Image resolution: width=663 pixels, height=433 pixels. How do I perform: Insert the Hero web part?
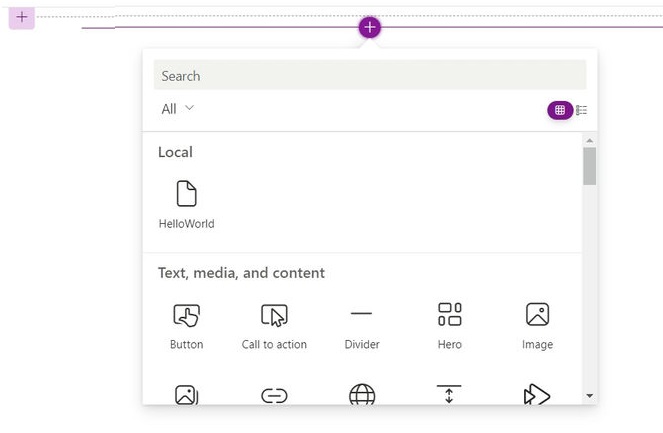point(449,326)
